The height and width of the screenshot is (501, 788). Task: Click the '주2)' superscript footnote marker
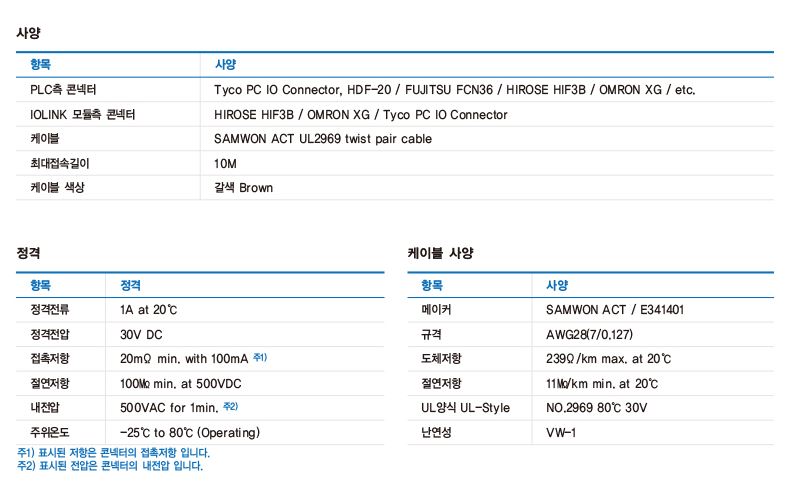click(231, 406)
